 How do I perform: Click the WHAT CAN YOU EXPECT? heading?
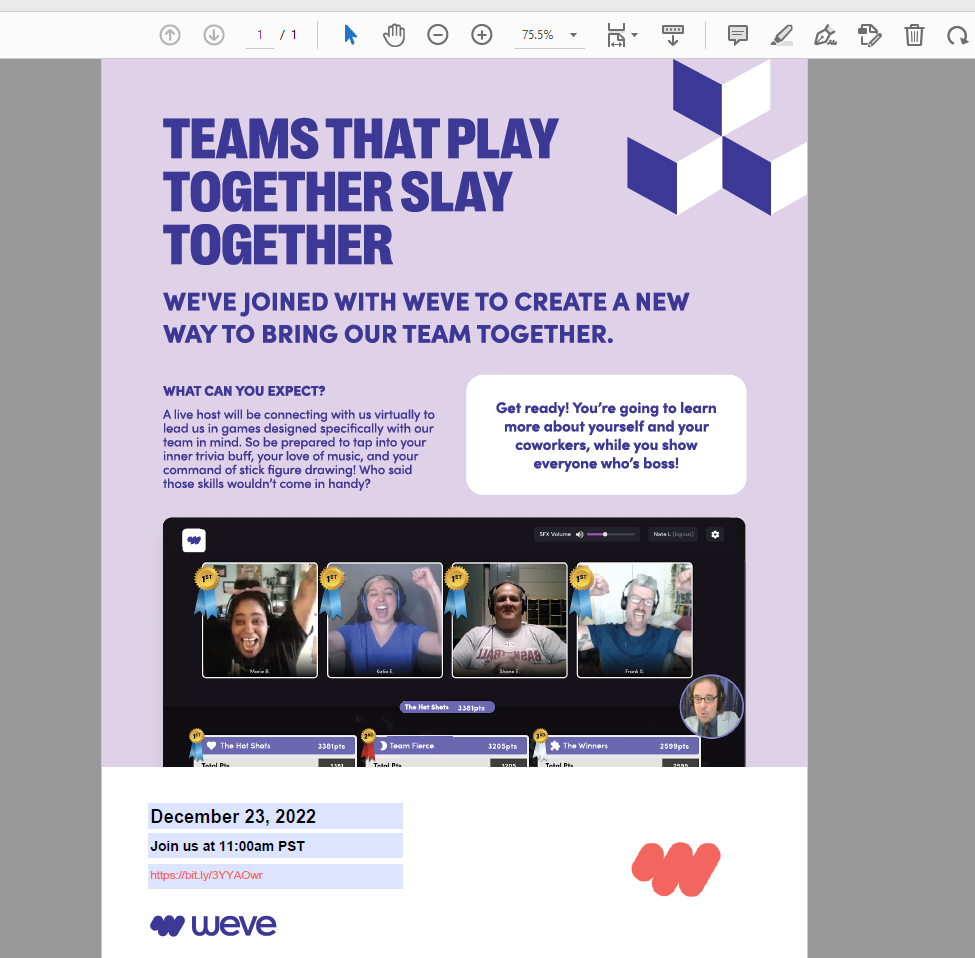coord(244,391)
